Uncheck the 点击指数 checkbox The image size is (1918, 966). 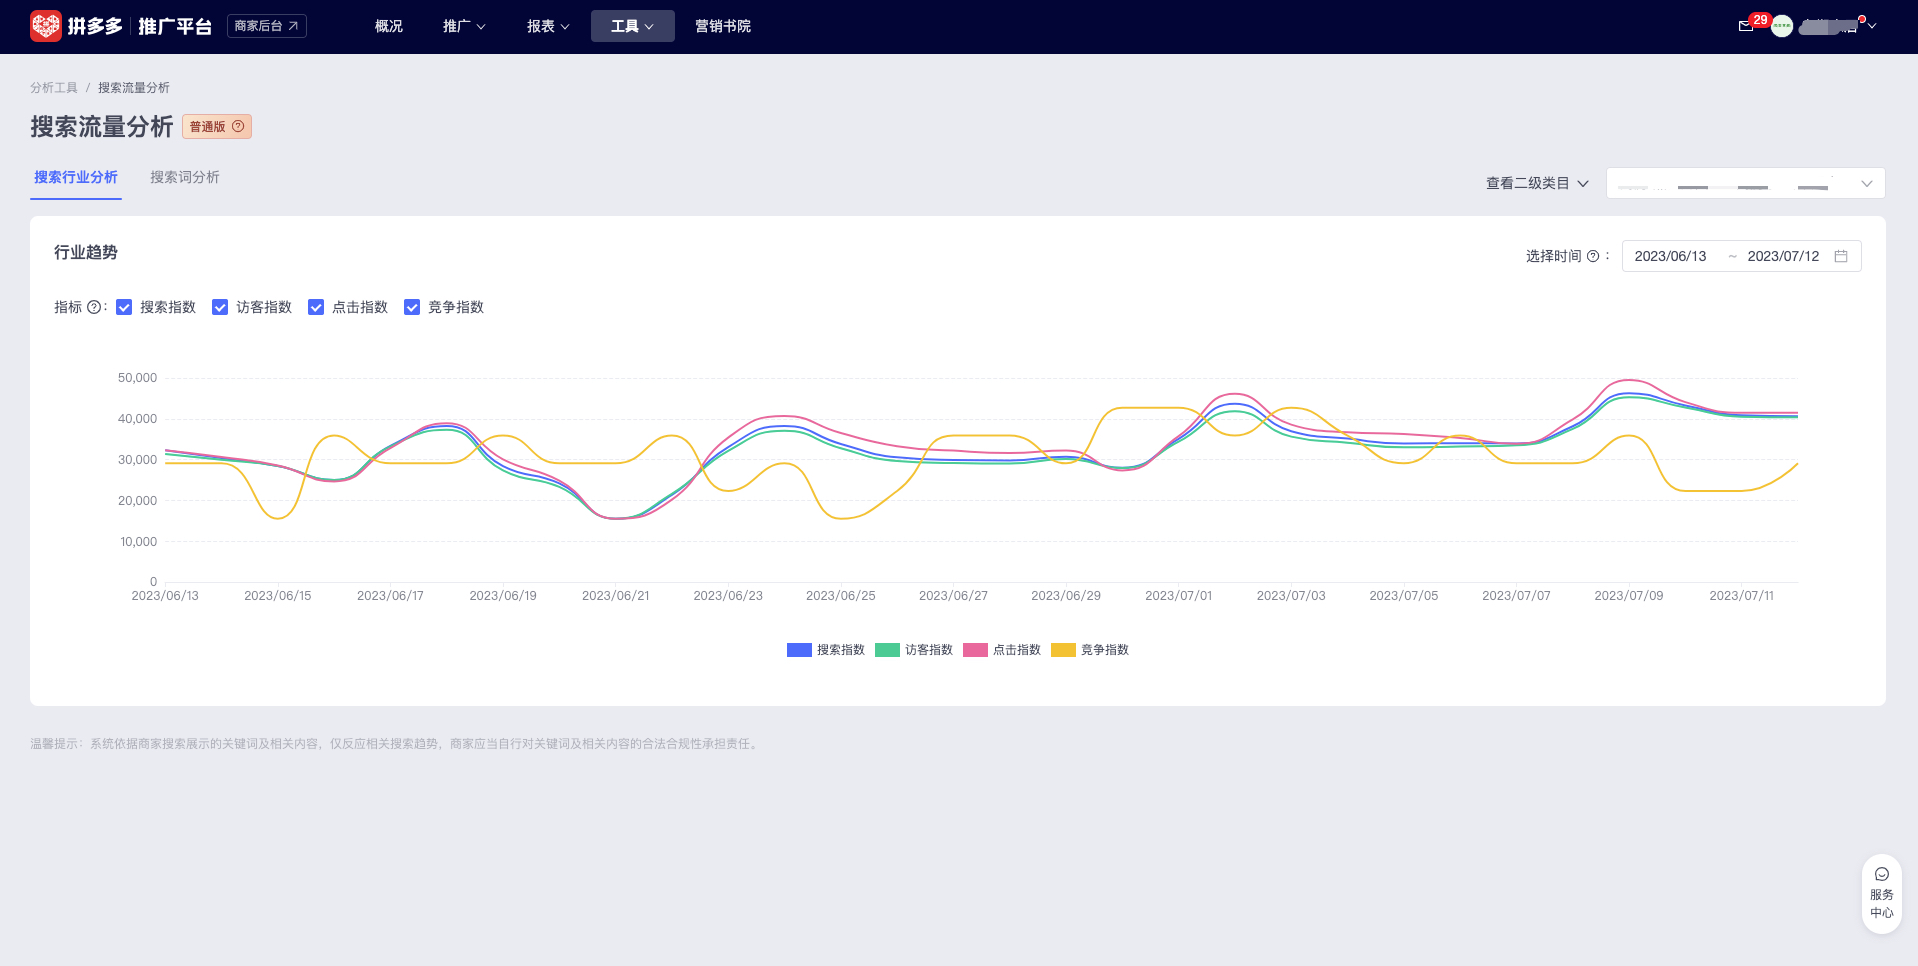coord(316,307)
